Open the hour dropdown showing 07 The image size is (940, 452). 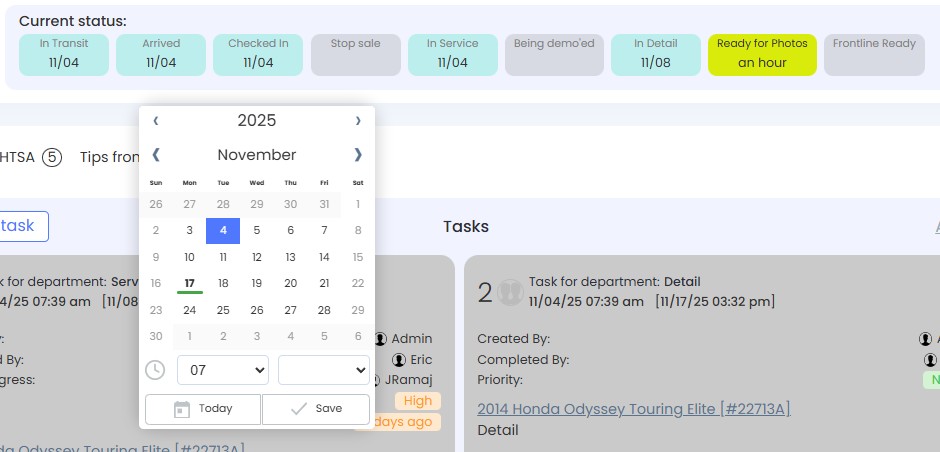pyautogui.click(x=222, y=370)
